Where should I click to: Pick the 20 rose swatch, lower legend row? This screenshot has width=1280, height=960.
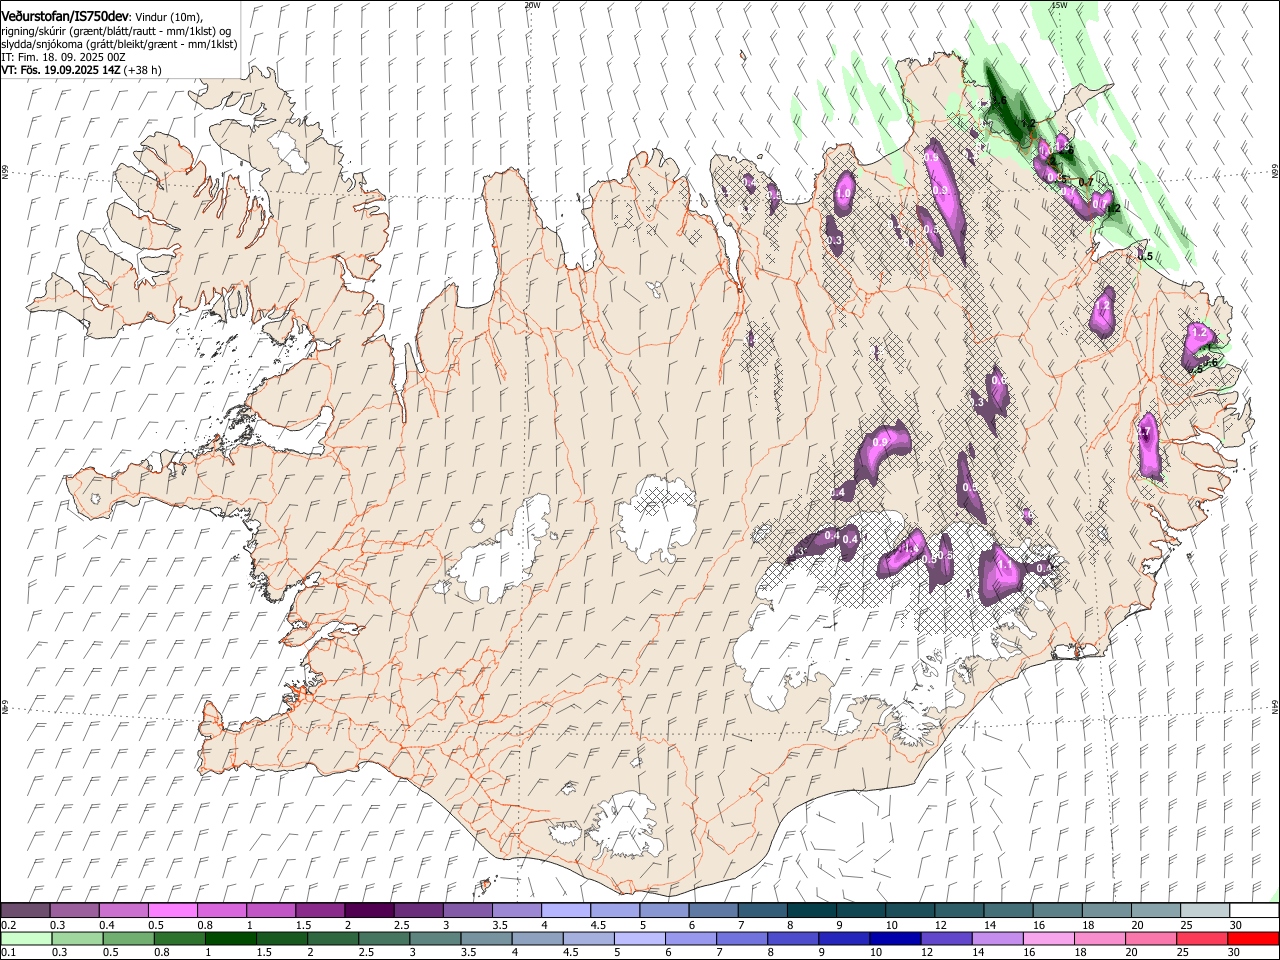pos(1151,939)
